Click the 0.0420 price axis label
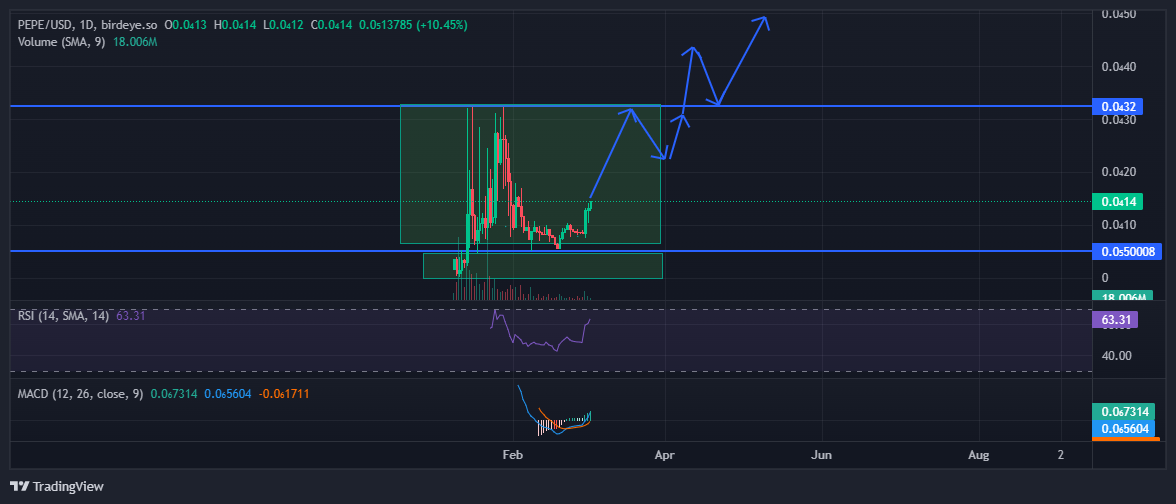This screenshot has height=504, width=1176. pyautogui.click(x=1118, y=172)
